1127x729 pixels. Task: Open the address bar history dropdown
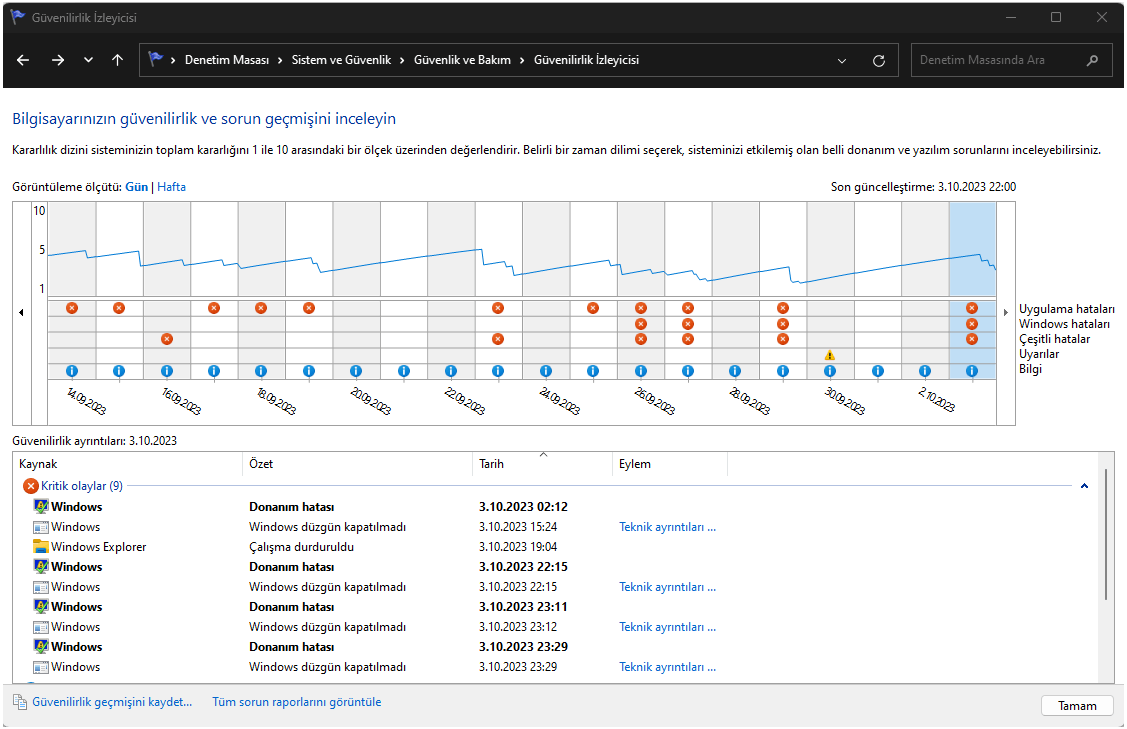[x=842, y=61]
